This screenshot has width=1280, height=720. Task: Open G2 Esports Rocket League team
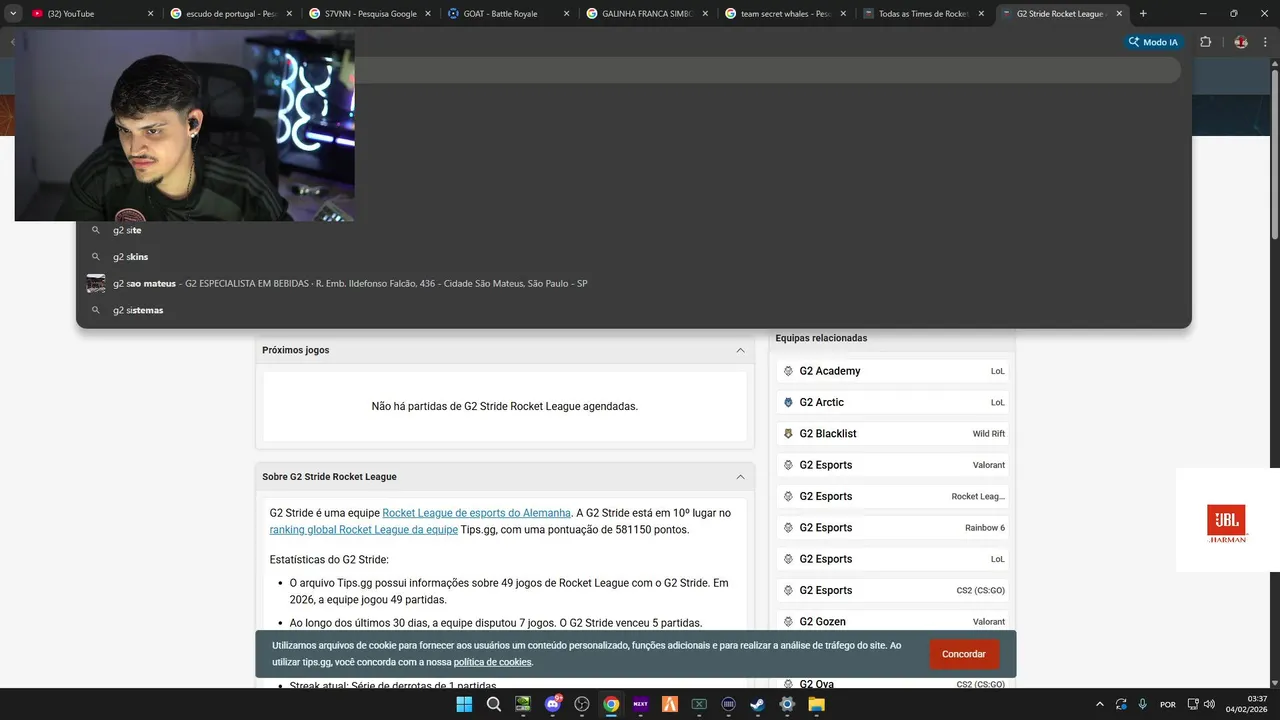pyautogui.click(x=893, y=496)
